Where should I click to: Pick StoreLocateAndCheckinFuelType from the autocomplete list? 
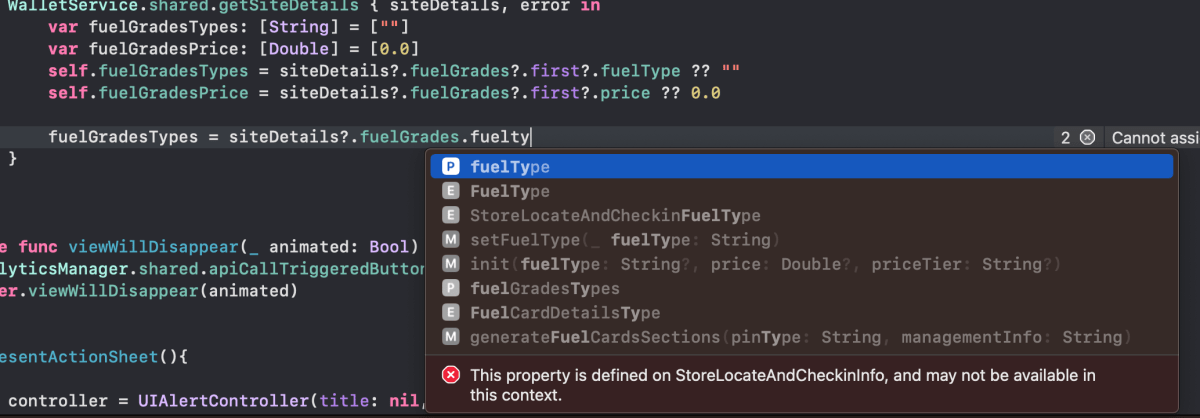click(801, 216)
